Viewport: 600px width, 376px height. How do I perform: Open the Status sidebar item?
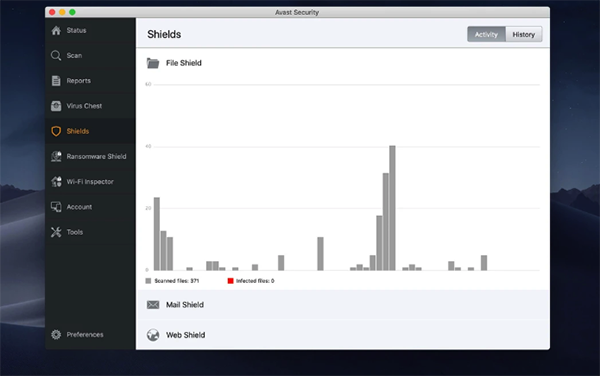tap(90, 30)
